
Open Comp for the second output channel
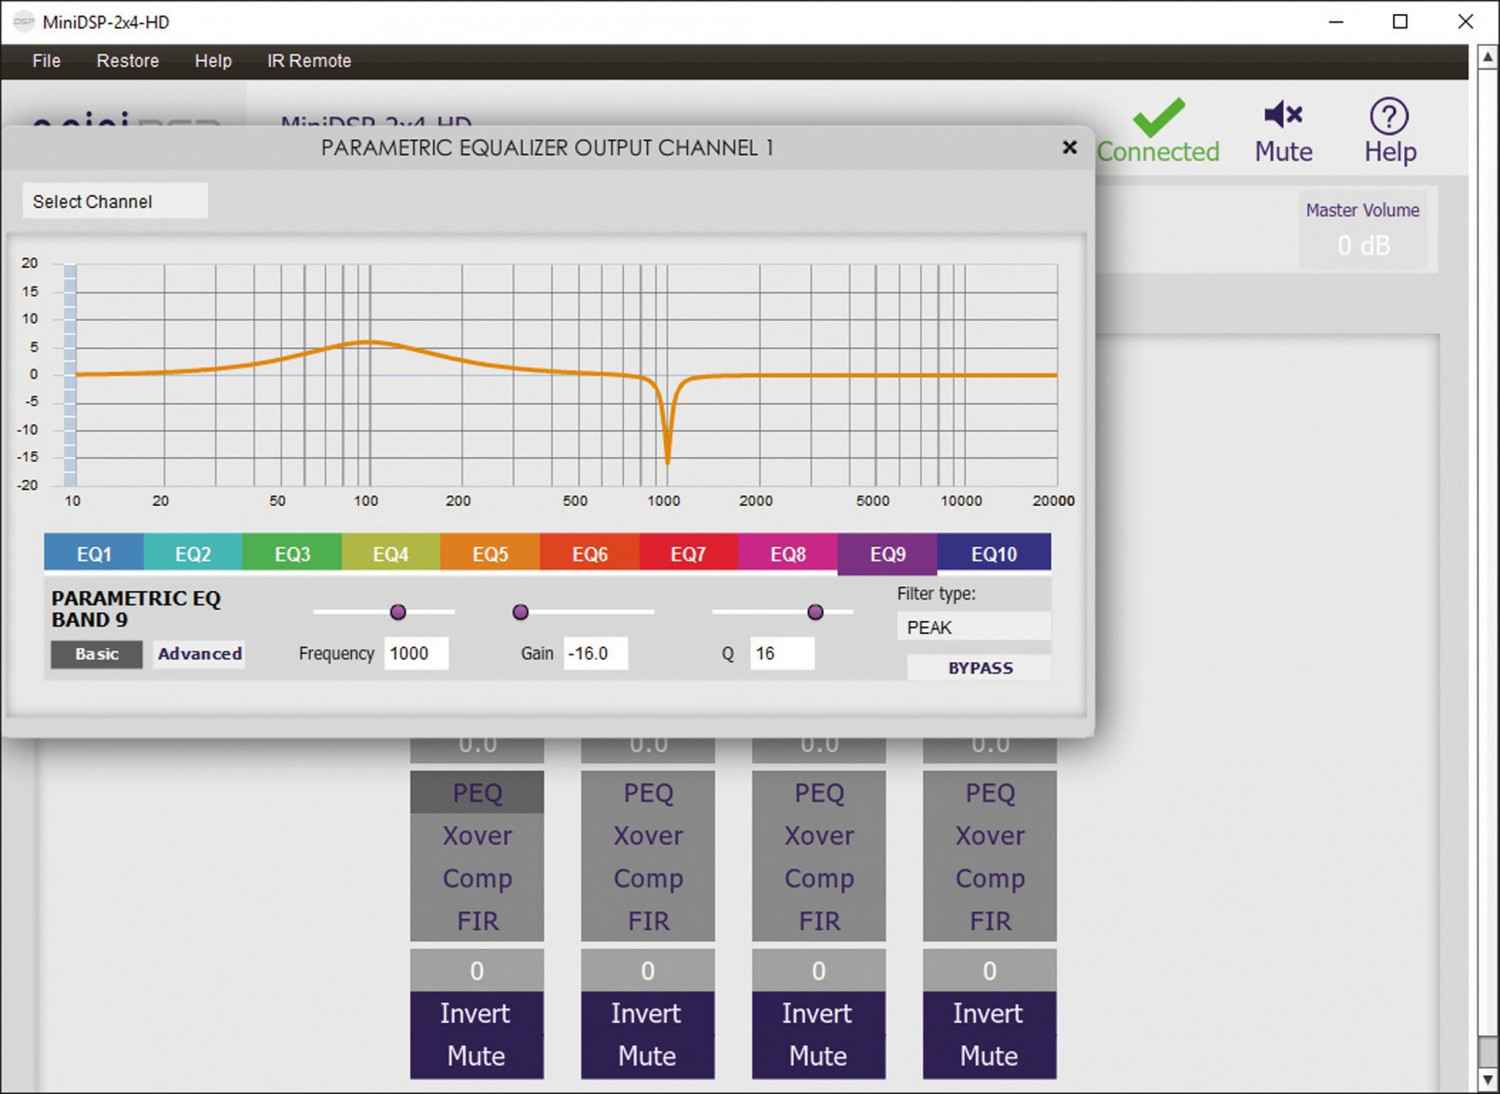pyautogui.click(x=648, y=879)
